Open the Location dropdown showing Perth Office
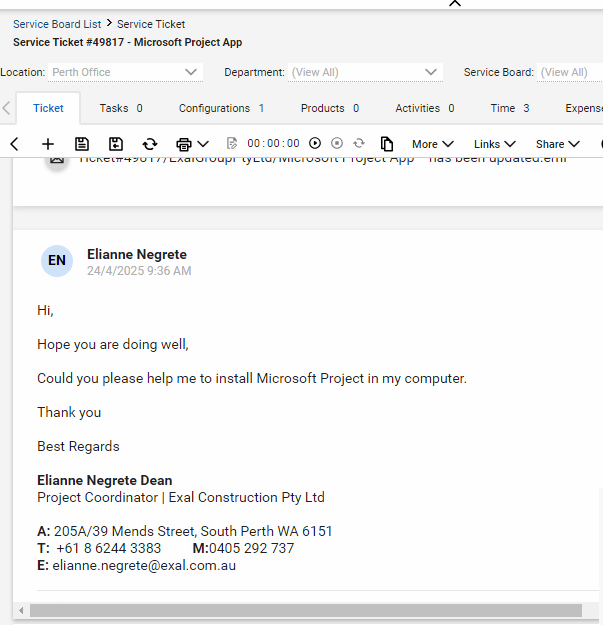Screen dimensions: 603x625 125,72
